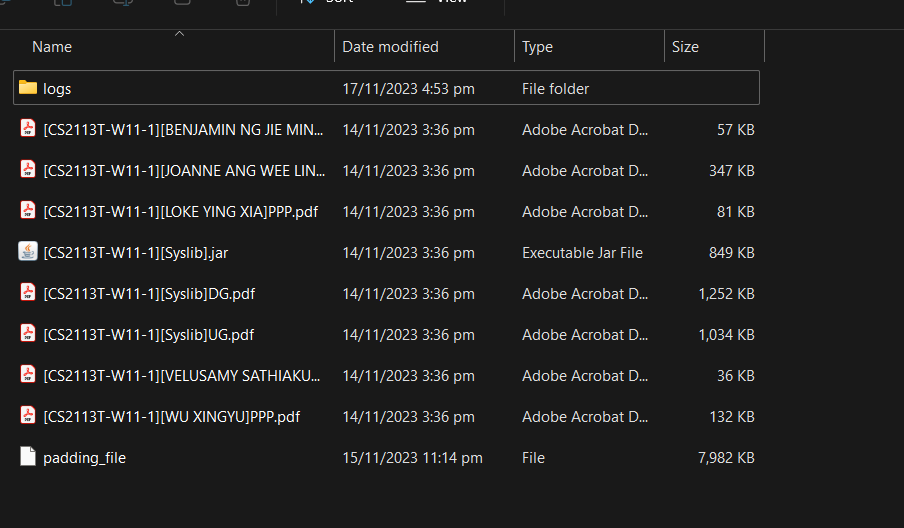Click the date modified of the [Syslib]DG.pdf row

(x=408, y=293)
